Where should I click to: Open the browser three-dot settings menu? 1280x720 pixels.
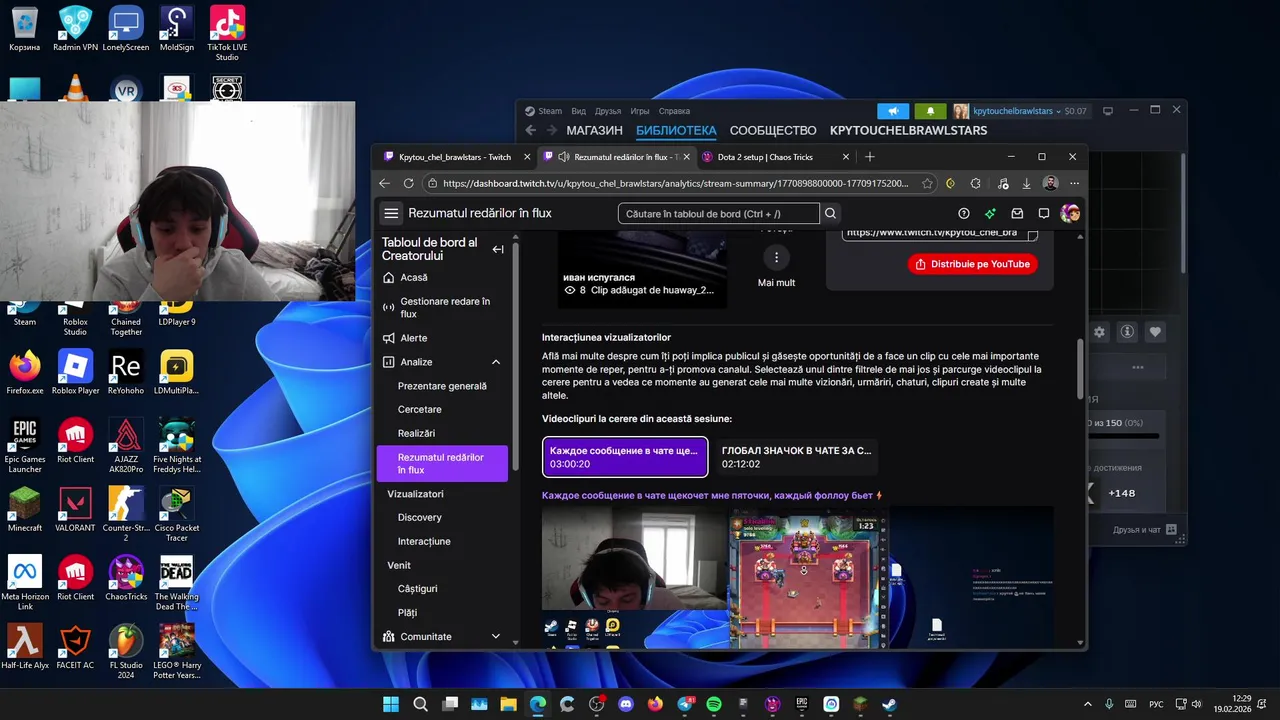(1074, 183)
